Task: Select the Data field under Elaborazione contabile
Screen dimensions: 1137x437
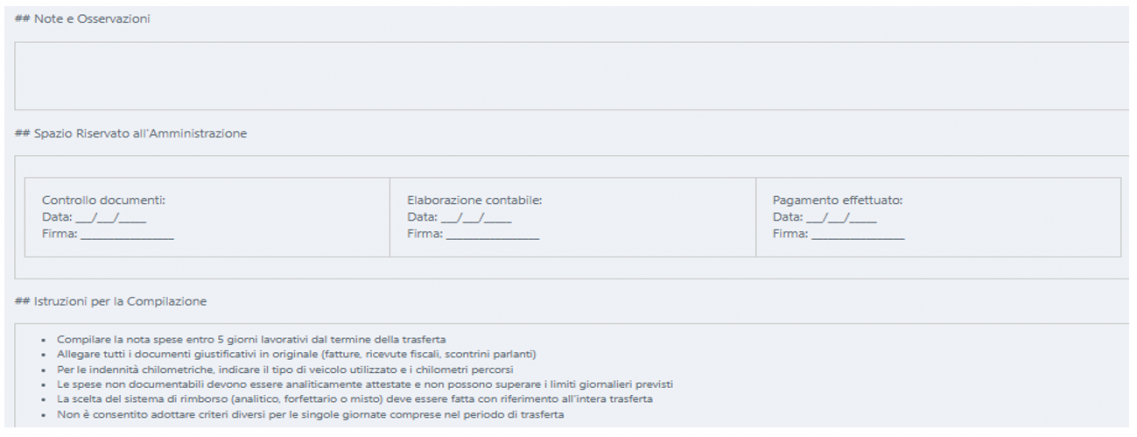Action: [x=475, y=217]
